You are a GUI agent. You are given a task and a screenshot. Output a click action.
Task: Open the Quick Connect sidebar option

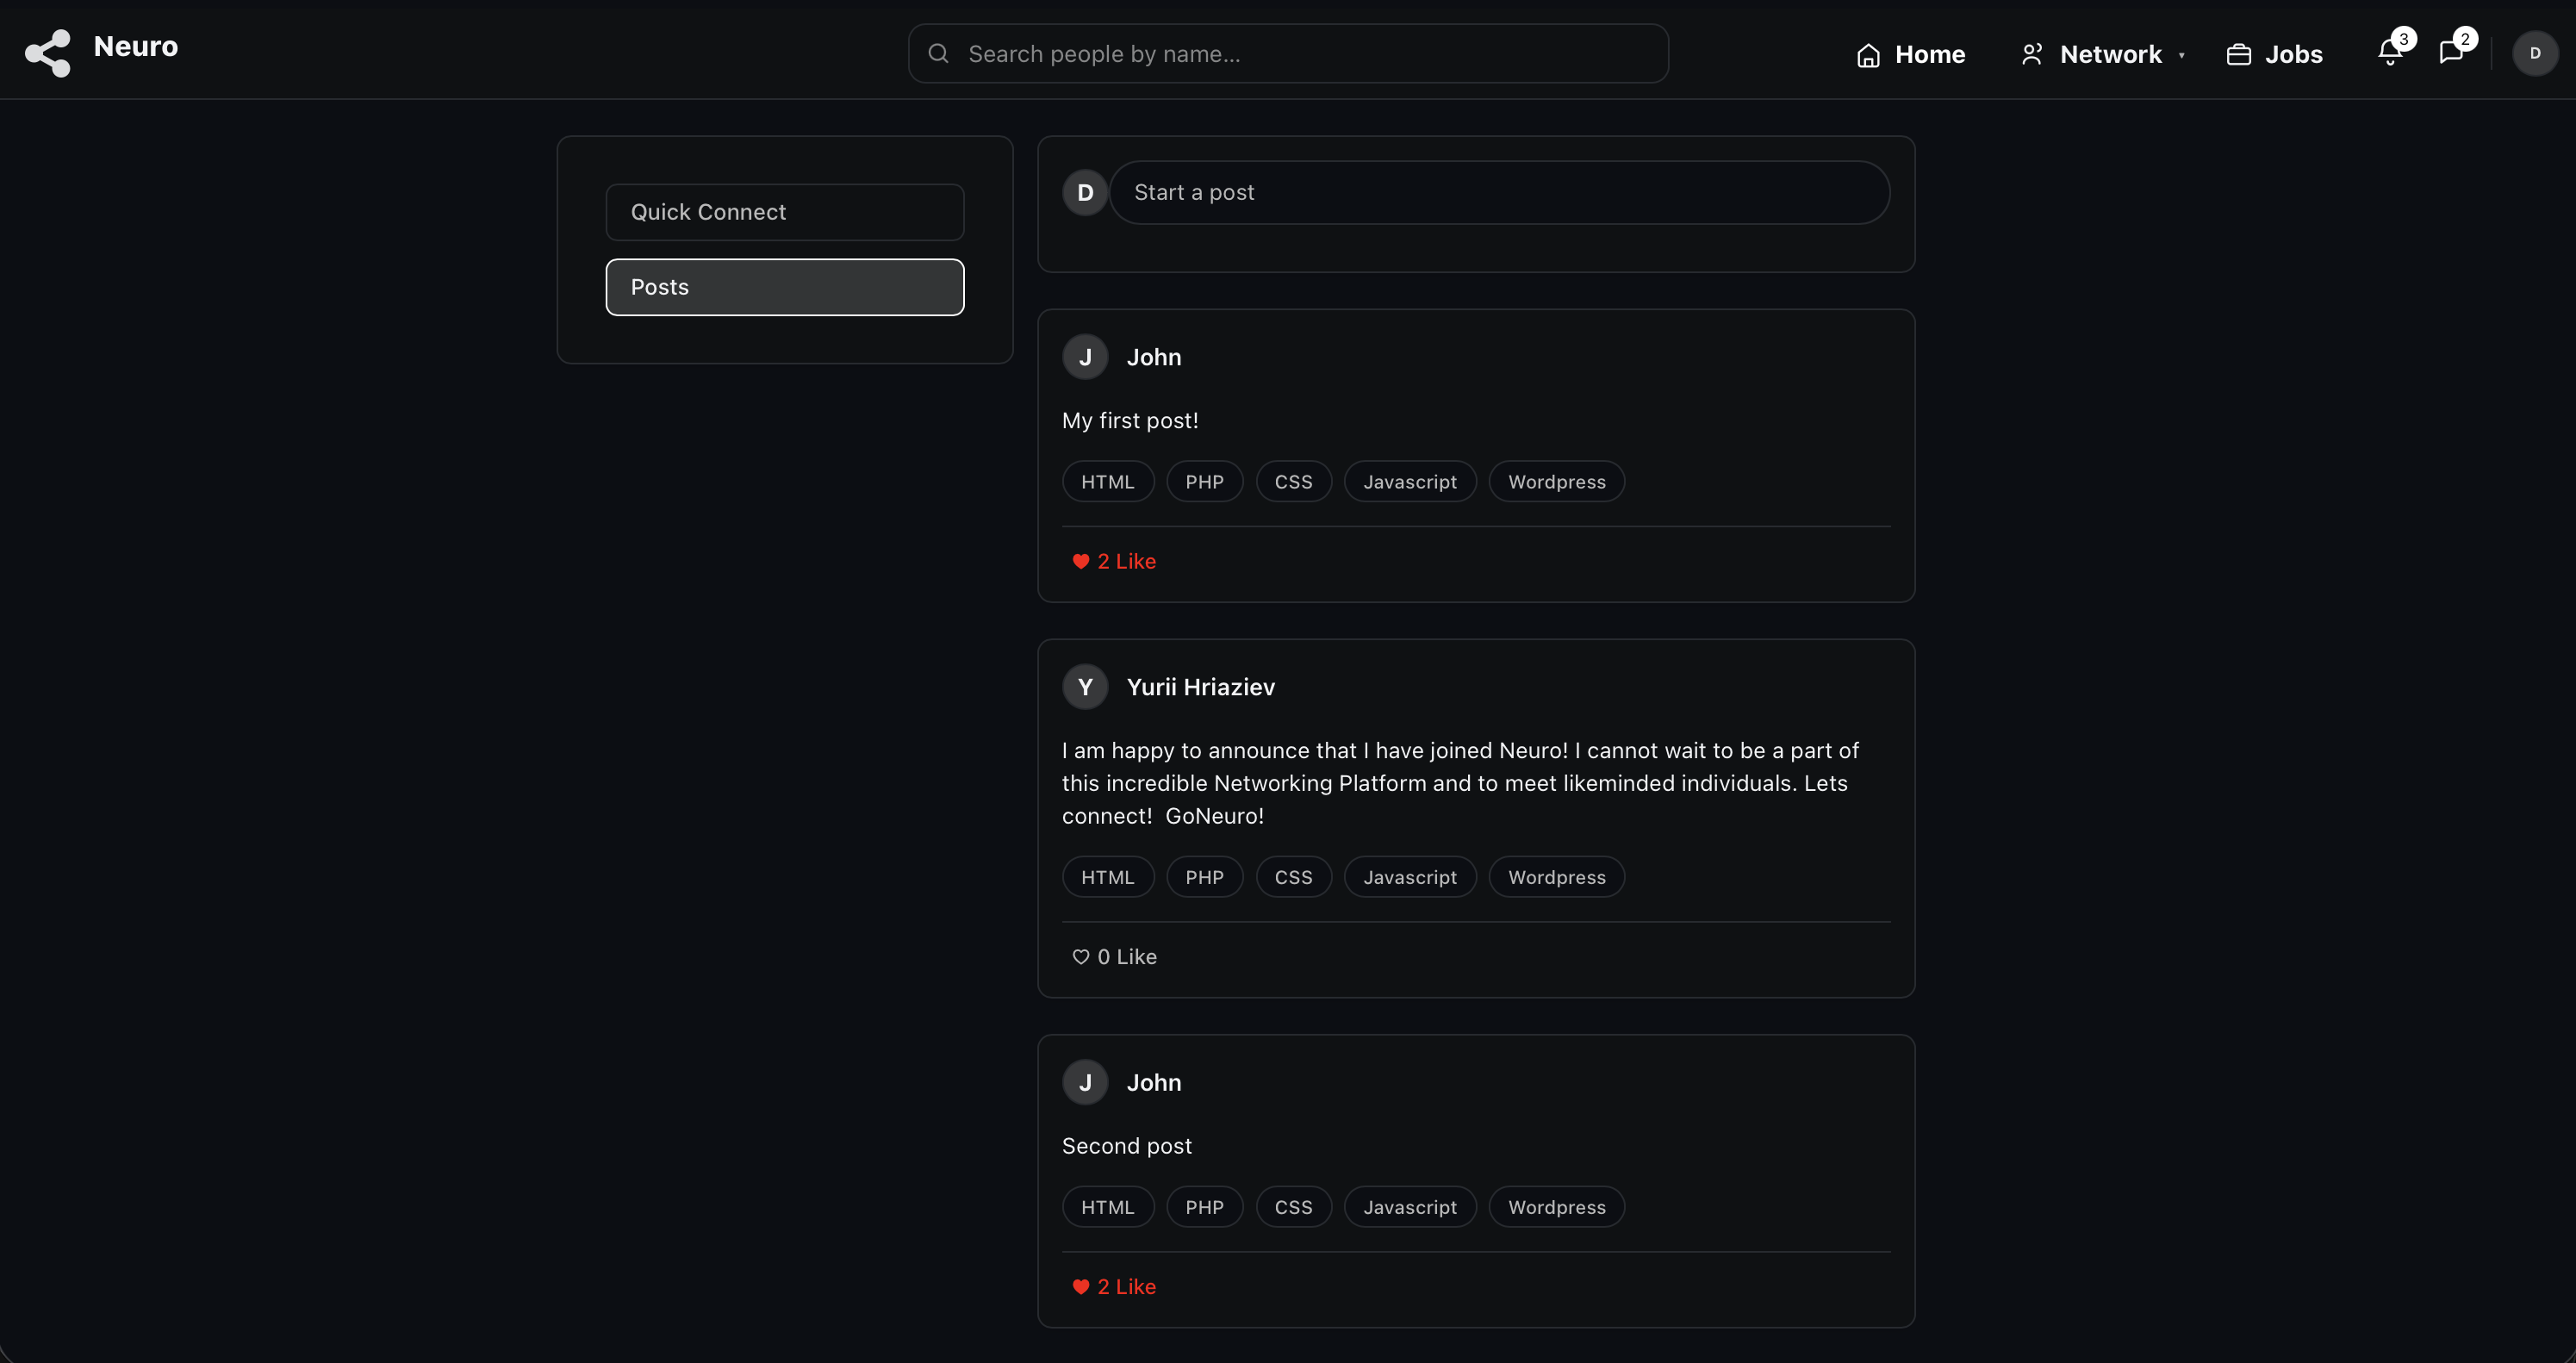coord(785,212)
